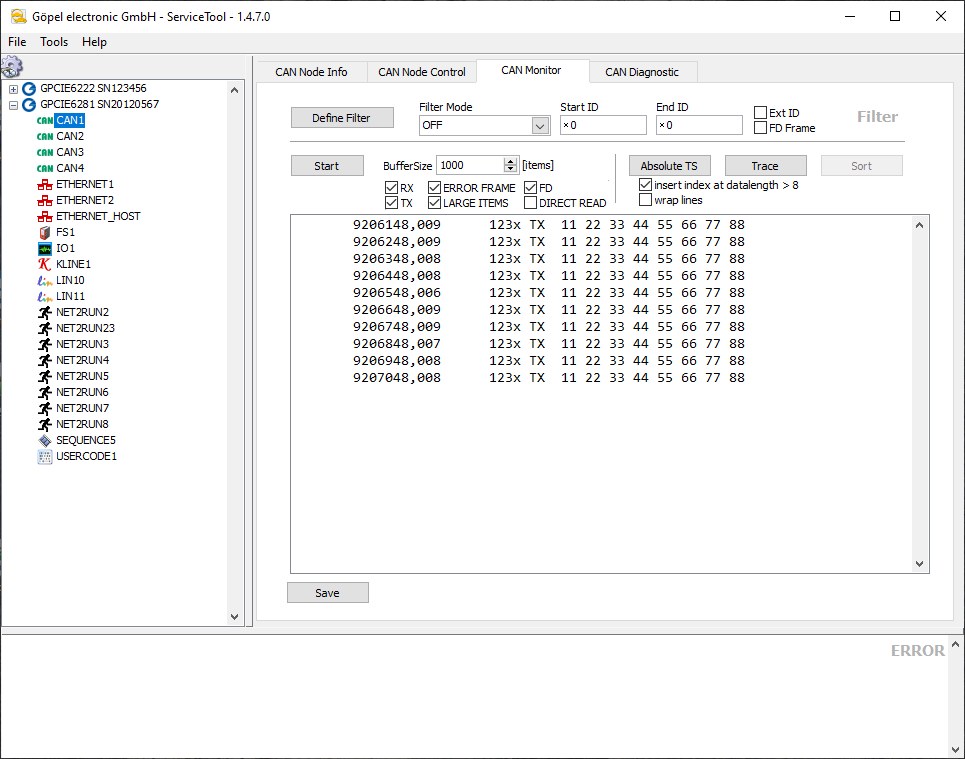
Task: Click the NET2RUN3 running man icon
Action: click(x=45, y=345)
